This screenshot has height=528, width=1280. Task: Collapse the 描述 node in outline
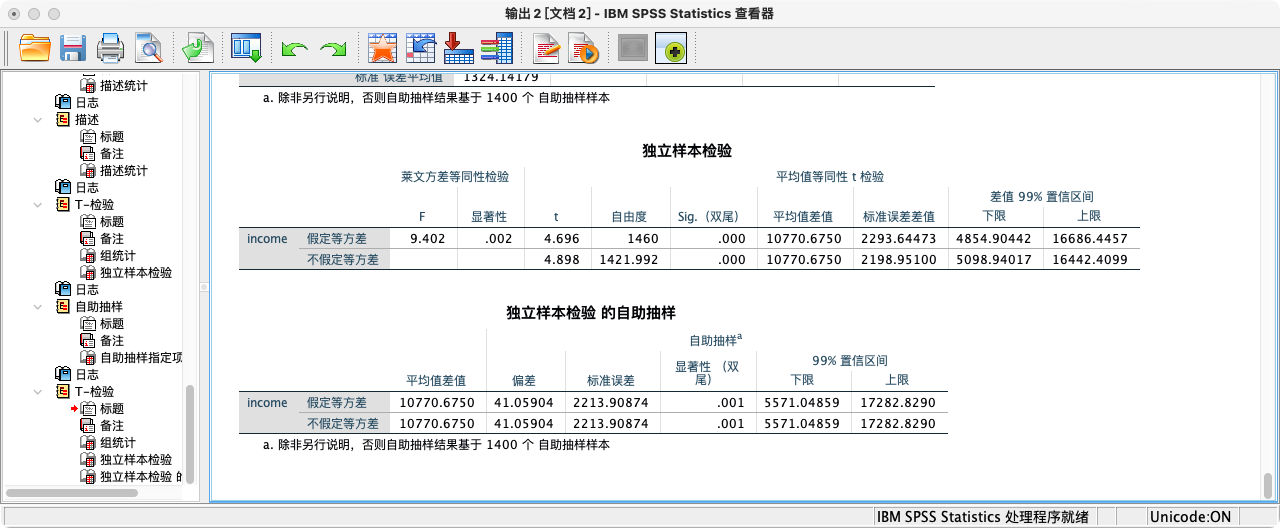click(x=38, y=119)
